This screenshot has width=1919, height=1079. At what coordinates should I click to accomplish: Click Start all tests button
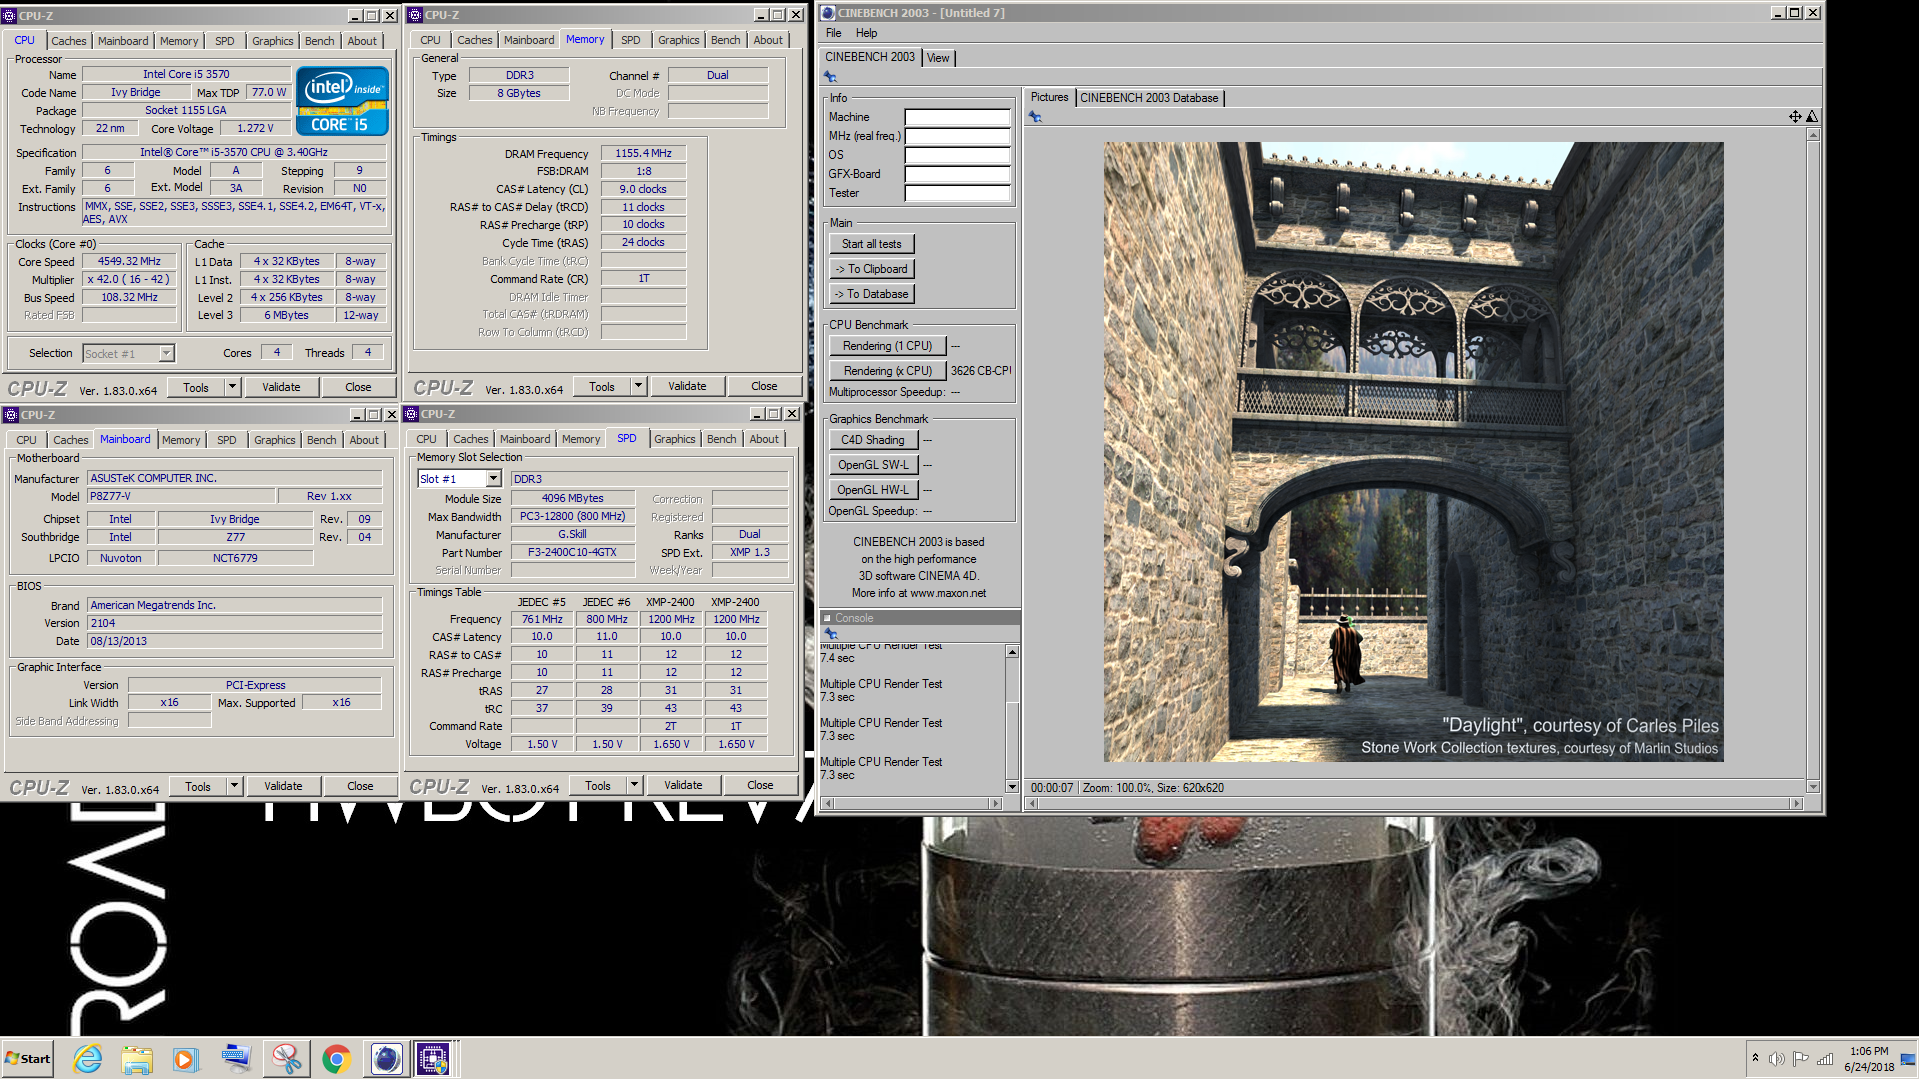point(871,244)
